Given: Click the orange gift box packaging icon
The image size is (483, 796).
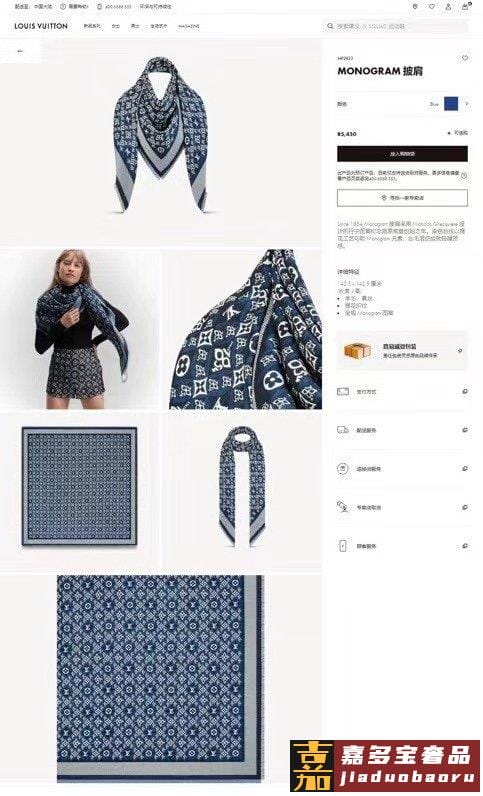Looking at the screenshot, I should point(357,350).
